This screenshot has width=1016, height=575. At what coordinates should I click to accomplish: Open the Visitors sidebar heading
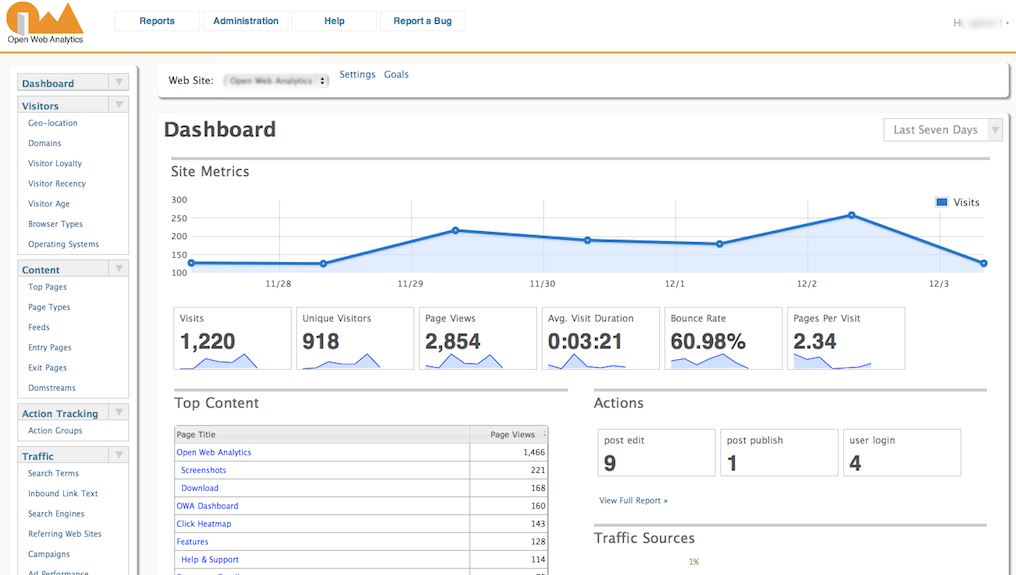pyautogui.click(x=40, y=106)
